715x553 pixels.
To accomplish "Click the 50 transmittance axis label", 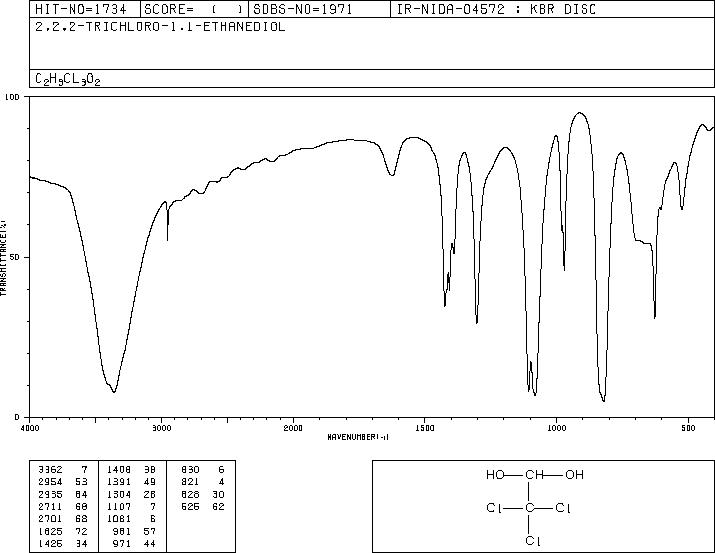I will pos(14,257).
